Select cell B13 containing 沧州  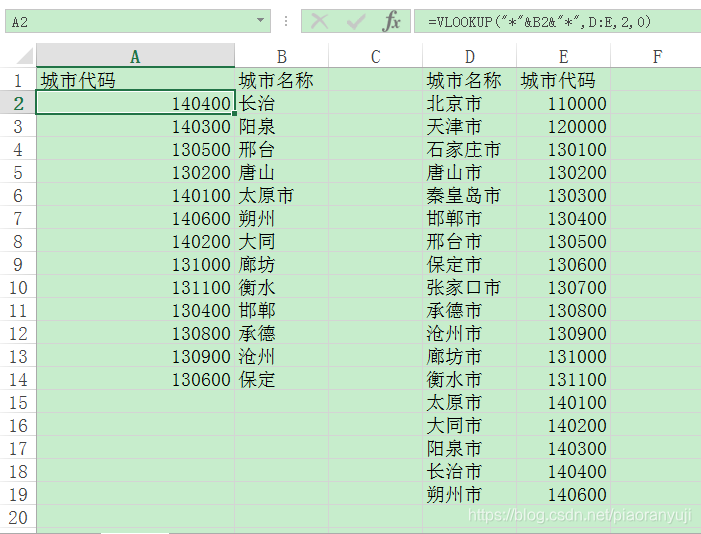282,356
